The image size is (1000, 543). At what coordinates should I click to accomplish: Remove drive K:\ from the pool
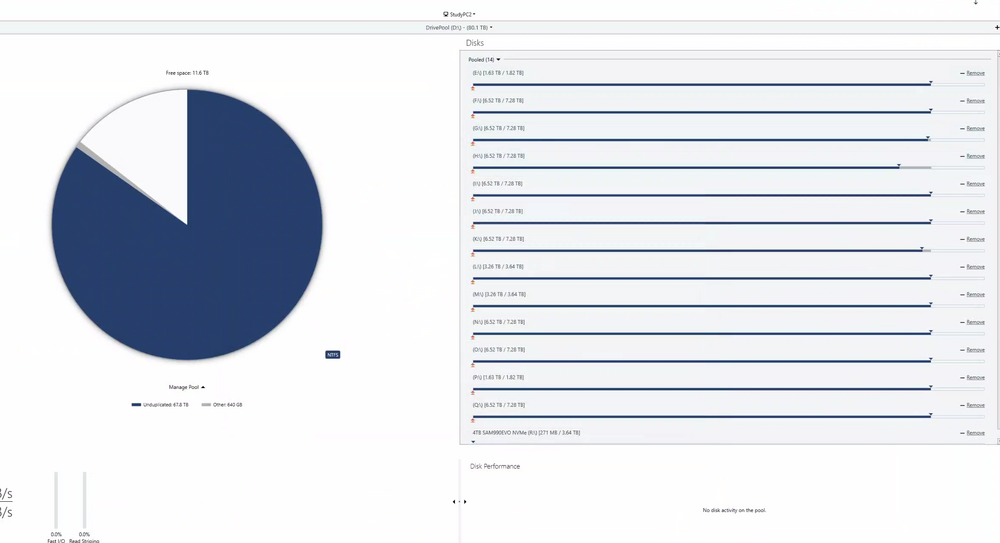coord(973,239)
